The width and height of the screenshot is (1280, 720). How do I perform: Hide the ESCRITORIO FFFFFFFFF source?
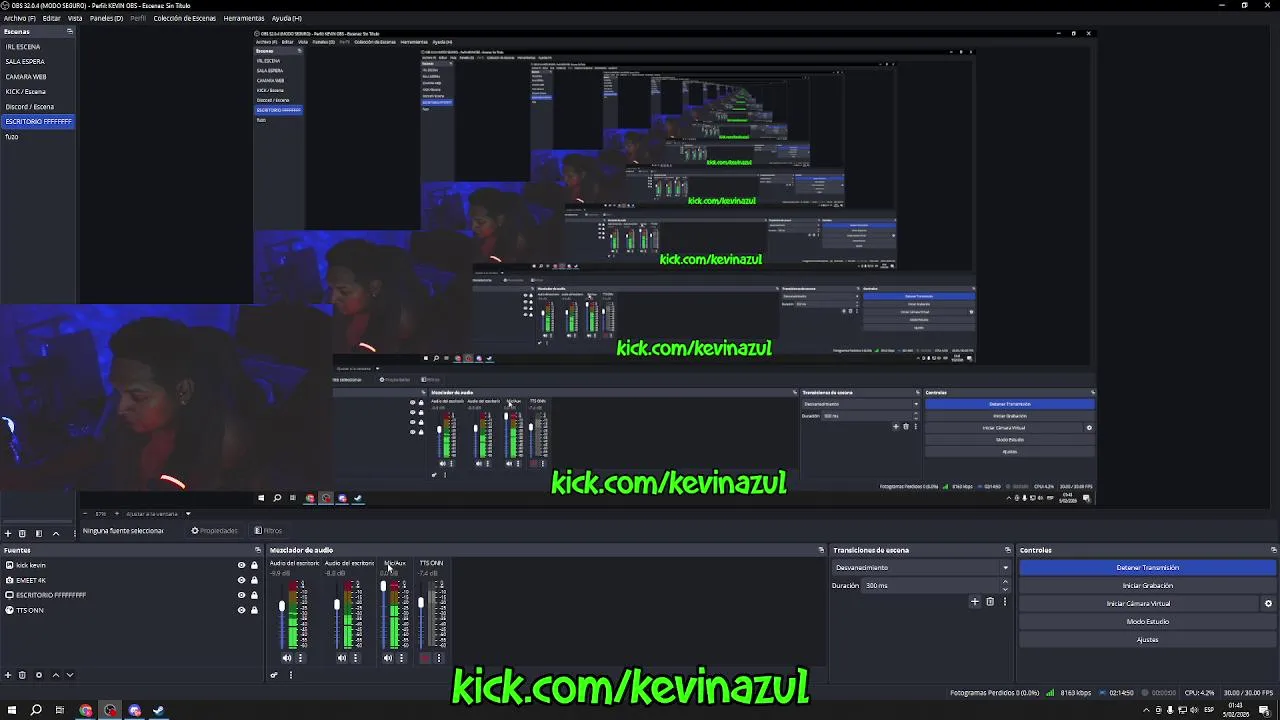click(x=241, y=595)
